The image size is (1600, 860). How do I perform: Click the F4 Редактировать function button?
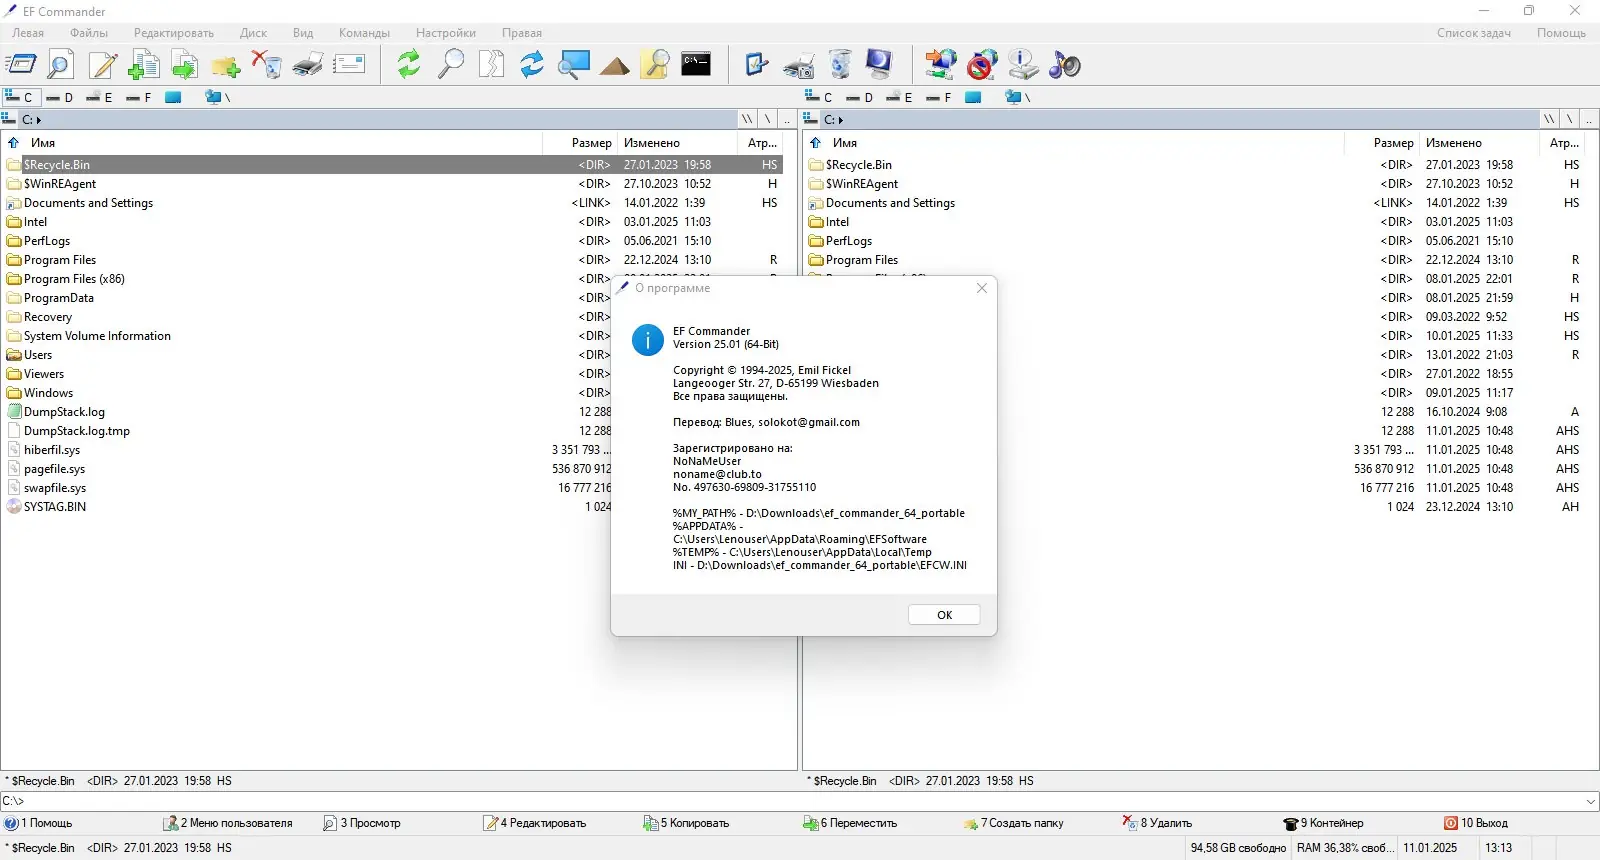(534, 823)
